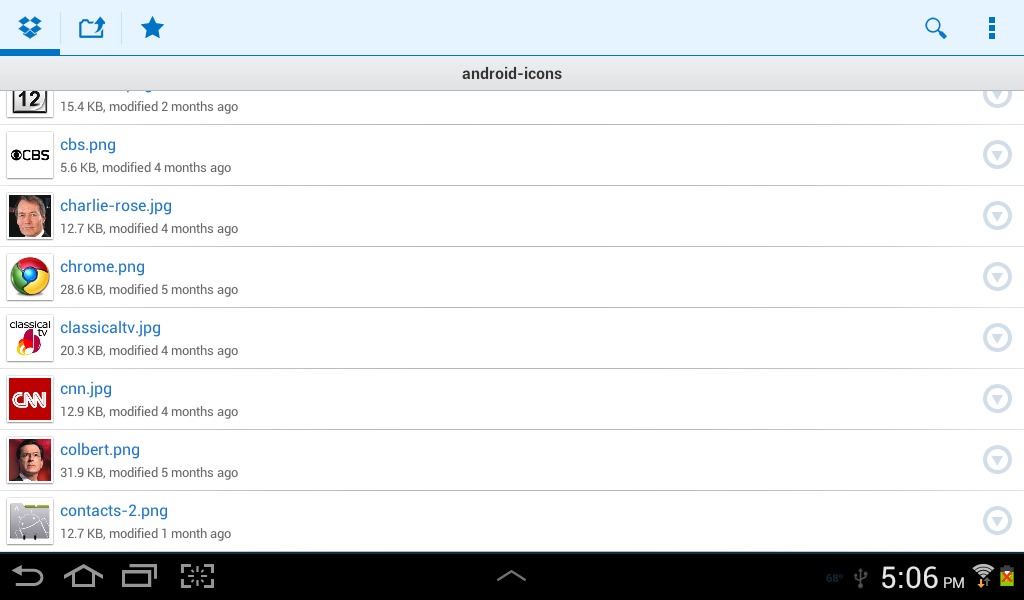Open the Favorites star tab
This screenshot has height=600, width=1024.
click(152, 27)
